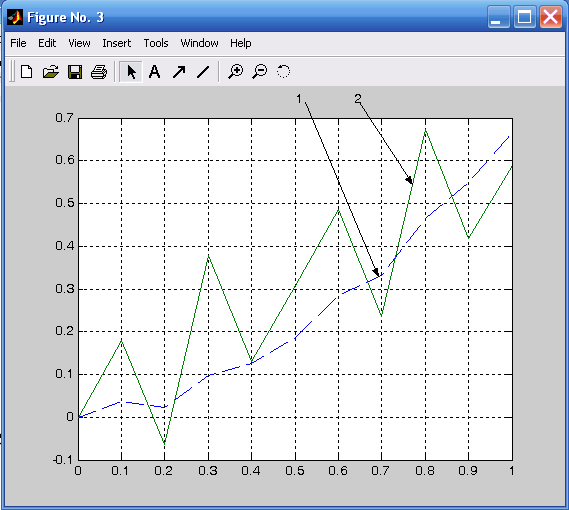This screenshot has height=510, width=569.
Task: Activate the Zoom In magnifier
Action: coord(236,72)
